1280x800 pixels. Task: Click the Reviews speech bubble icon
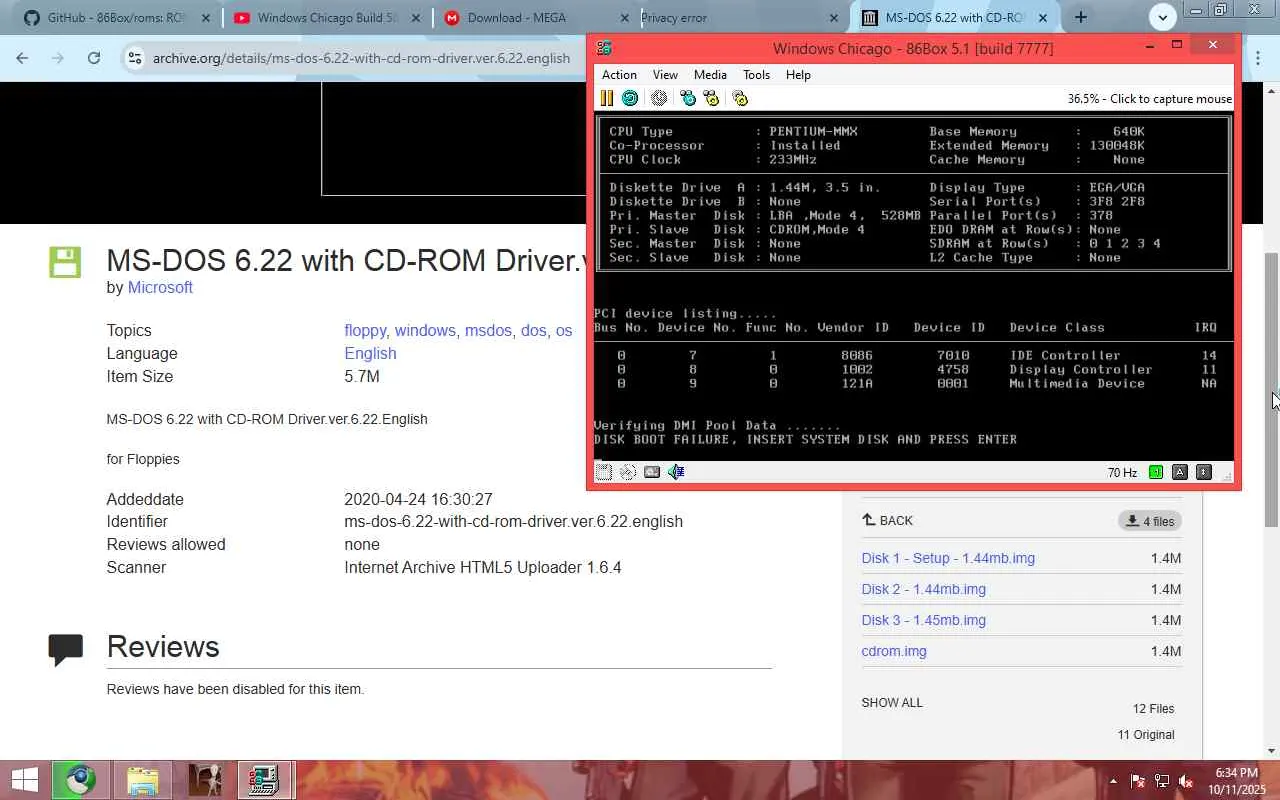click(65, 648)
